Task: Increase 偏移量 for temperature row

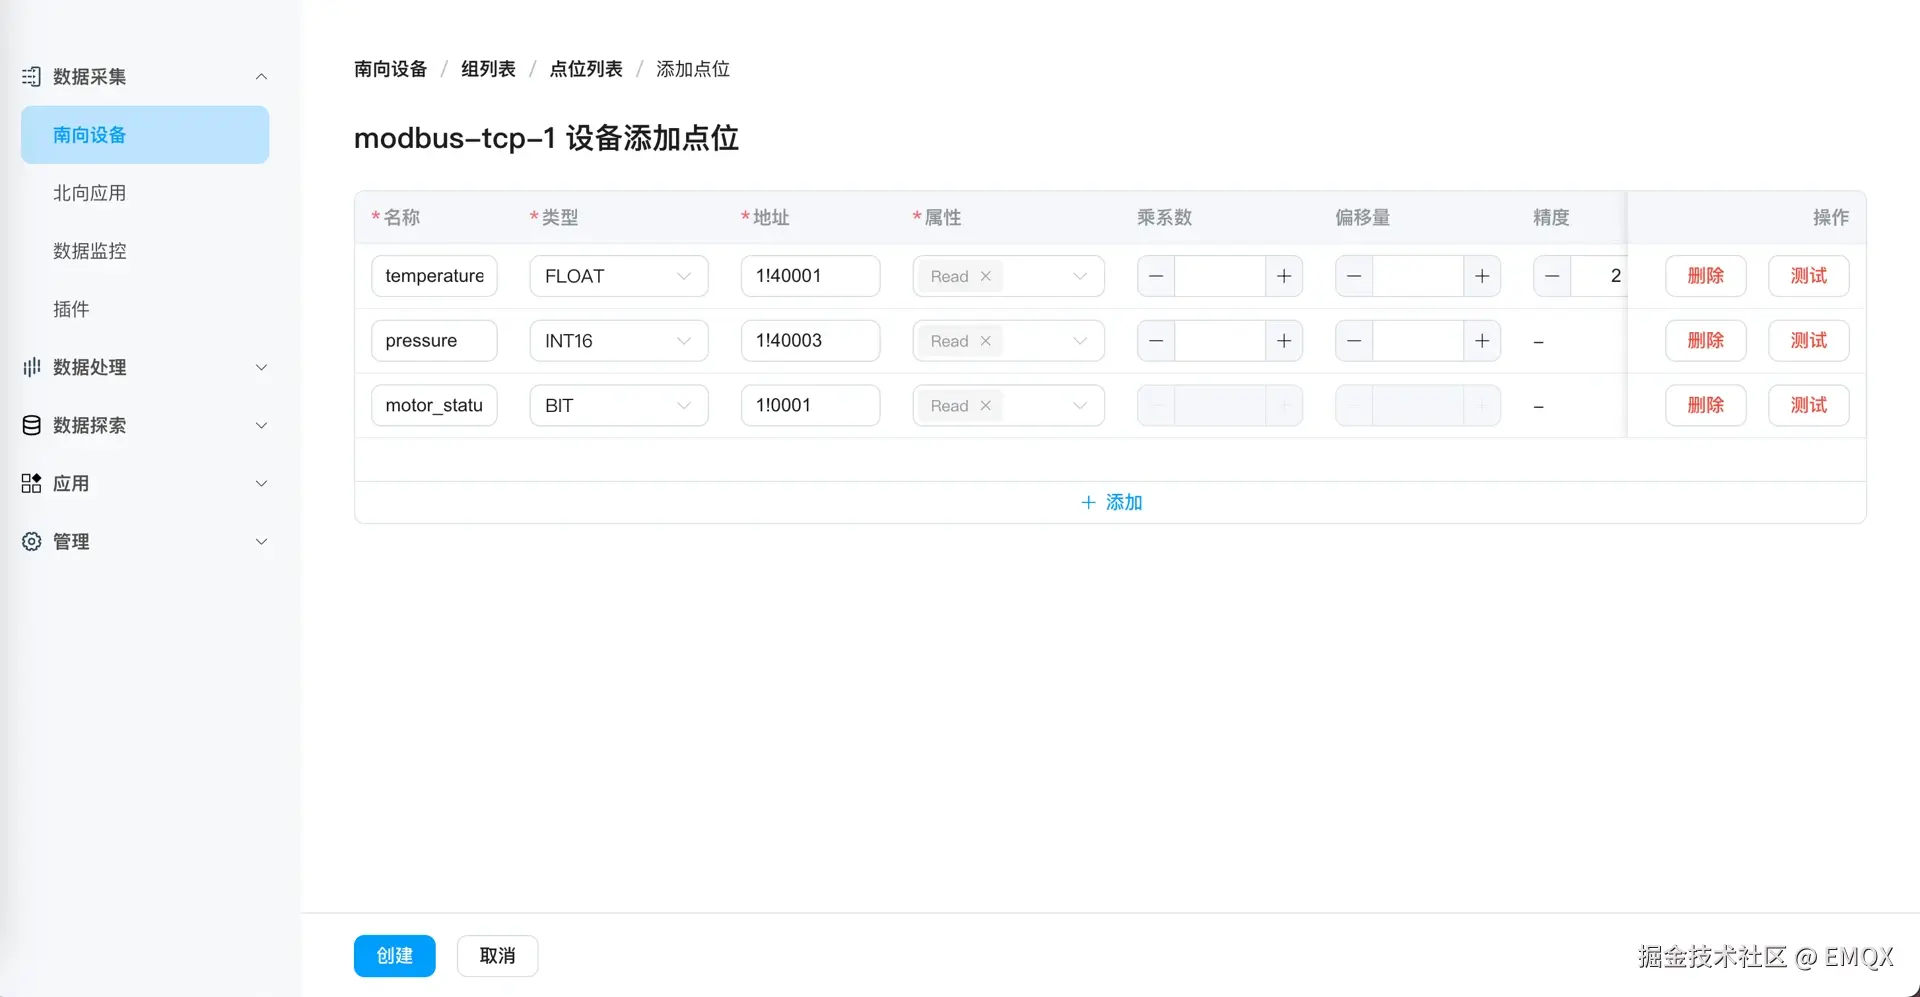Action: 1482,276
